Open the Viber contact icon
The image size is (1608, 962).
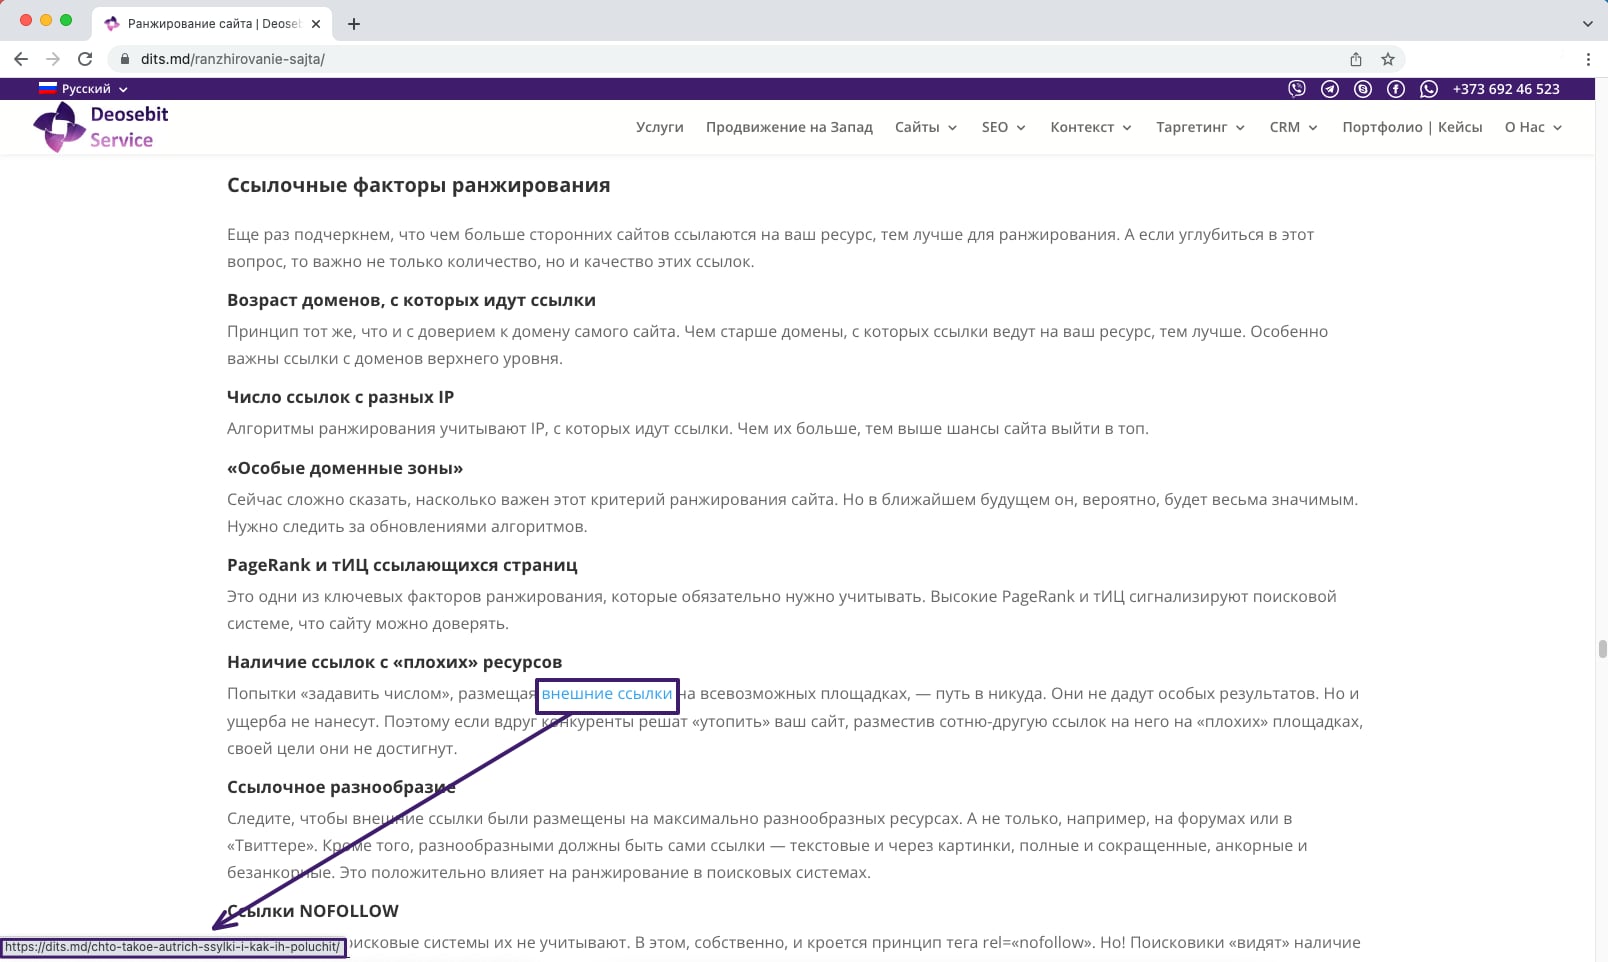[1297, 89]
